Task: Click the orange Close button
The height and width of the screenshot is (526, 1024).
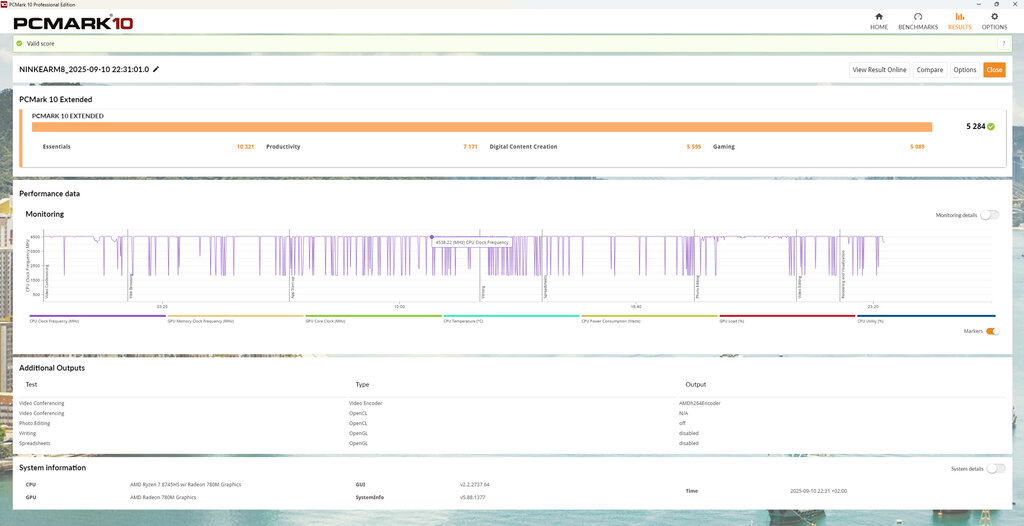Action: (x=993, y=70)
